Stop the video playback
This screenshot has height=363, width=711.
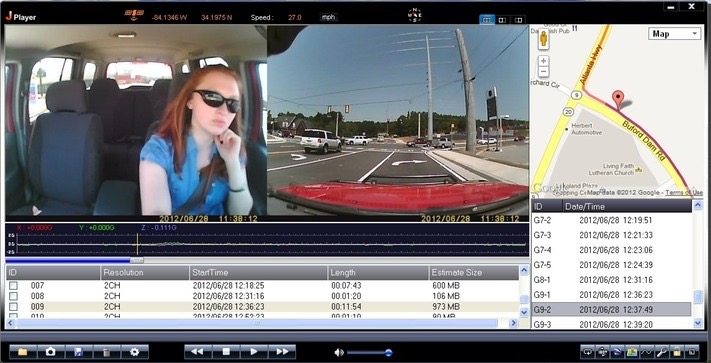[x=226, y=352]
